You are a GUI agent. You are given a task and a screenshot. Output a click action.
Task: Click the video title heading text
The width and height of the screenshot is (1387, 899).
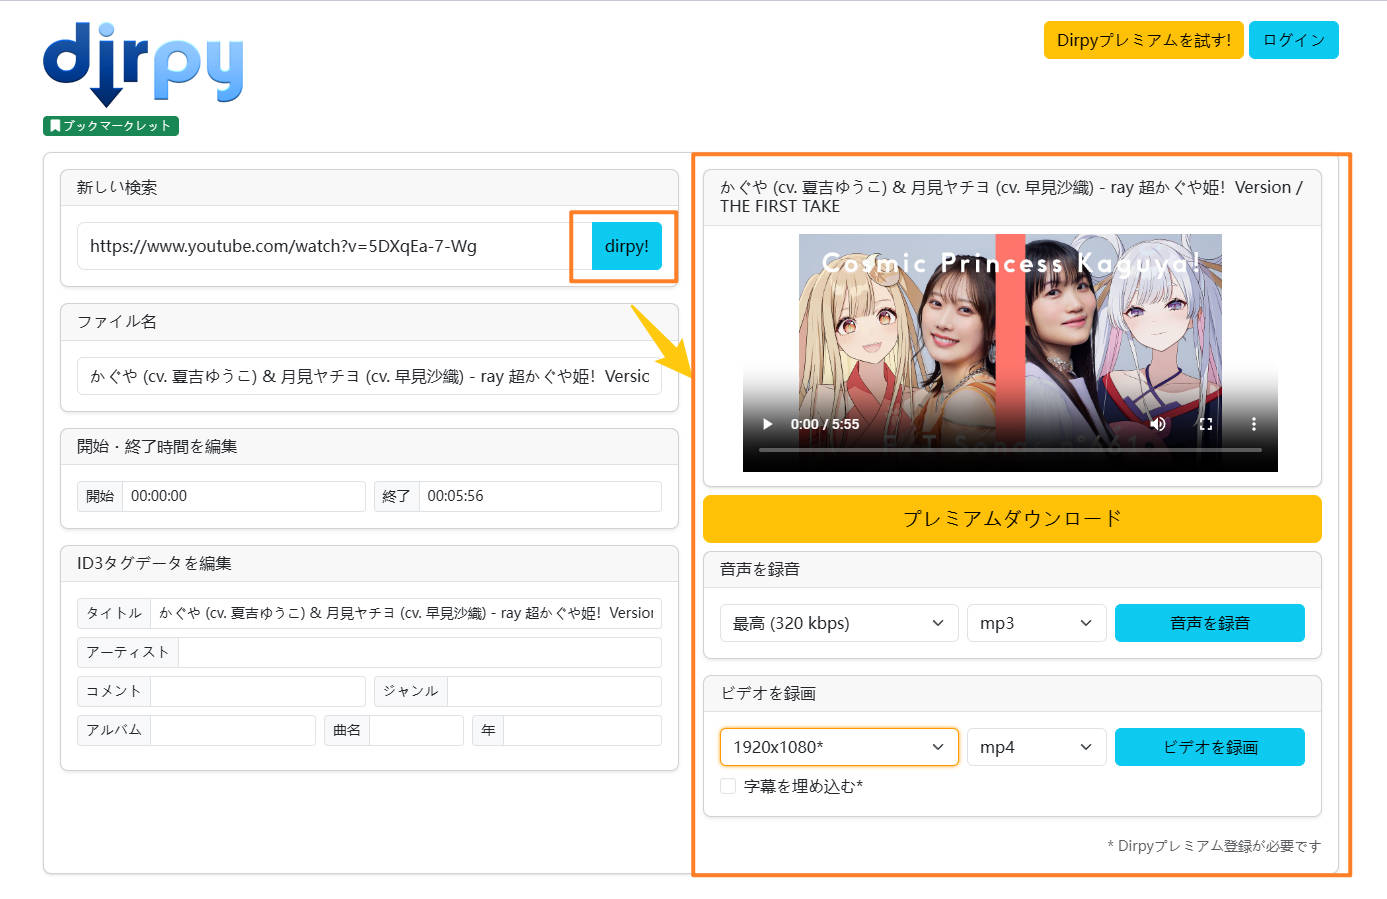[1011, 197]
